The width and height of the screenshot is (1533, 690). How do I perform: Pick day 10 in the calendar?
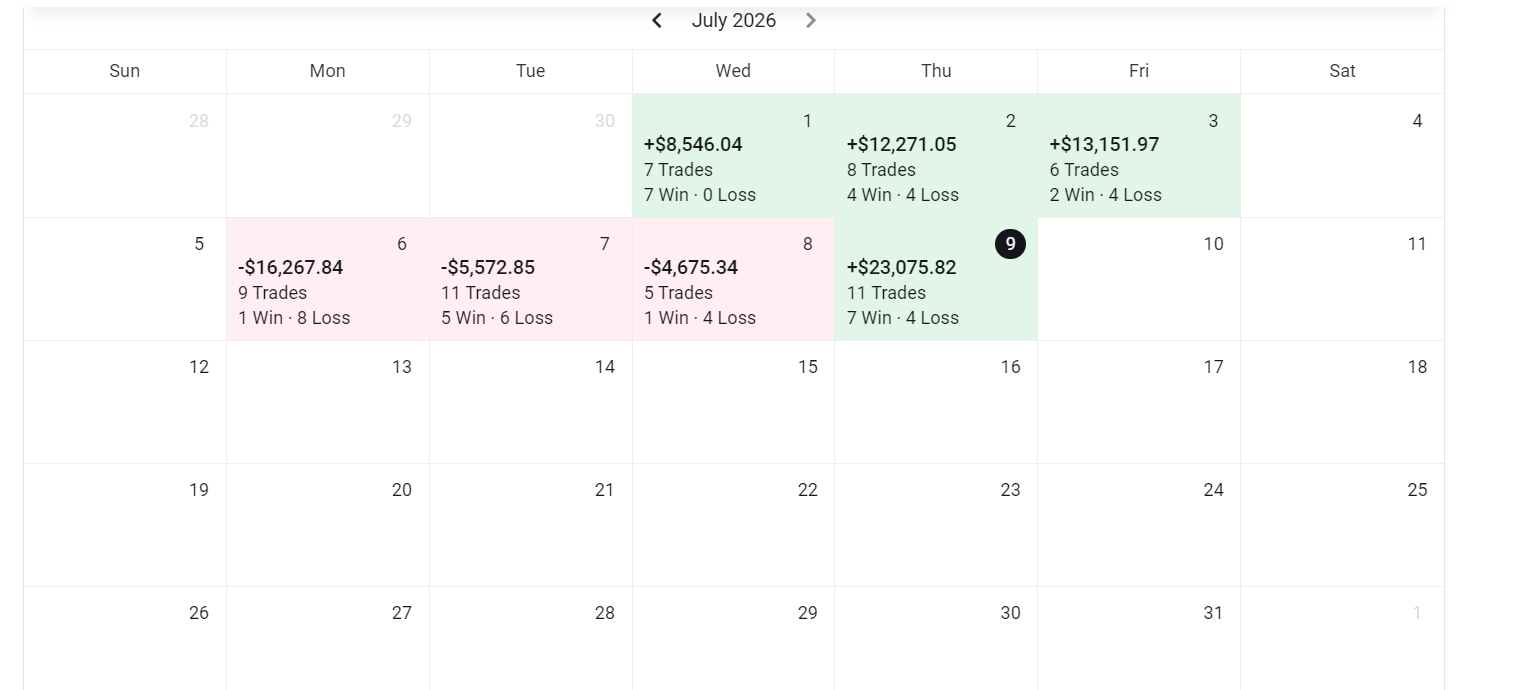[1139, 279]
